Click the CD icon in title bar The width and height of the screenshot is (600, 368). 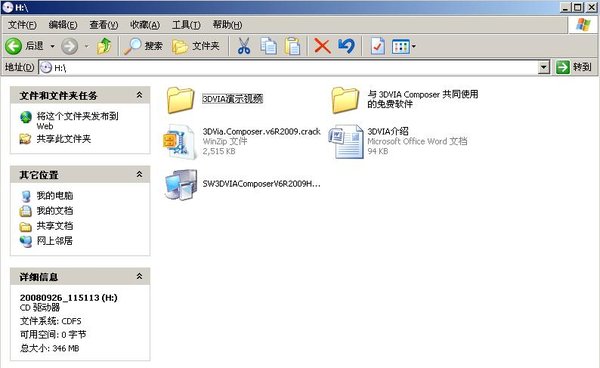click(x=8, y=7)
